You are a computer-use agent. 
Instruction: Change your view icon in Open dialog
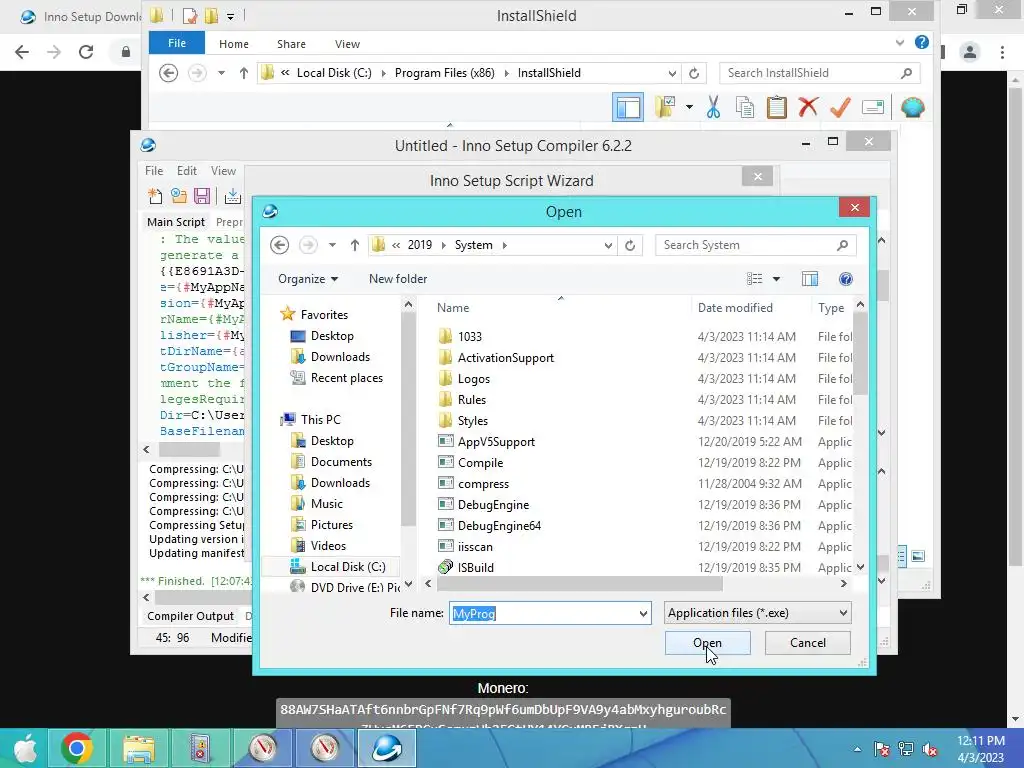coord(755,279)
